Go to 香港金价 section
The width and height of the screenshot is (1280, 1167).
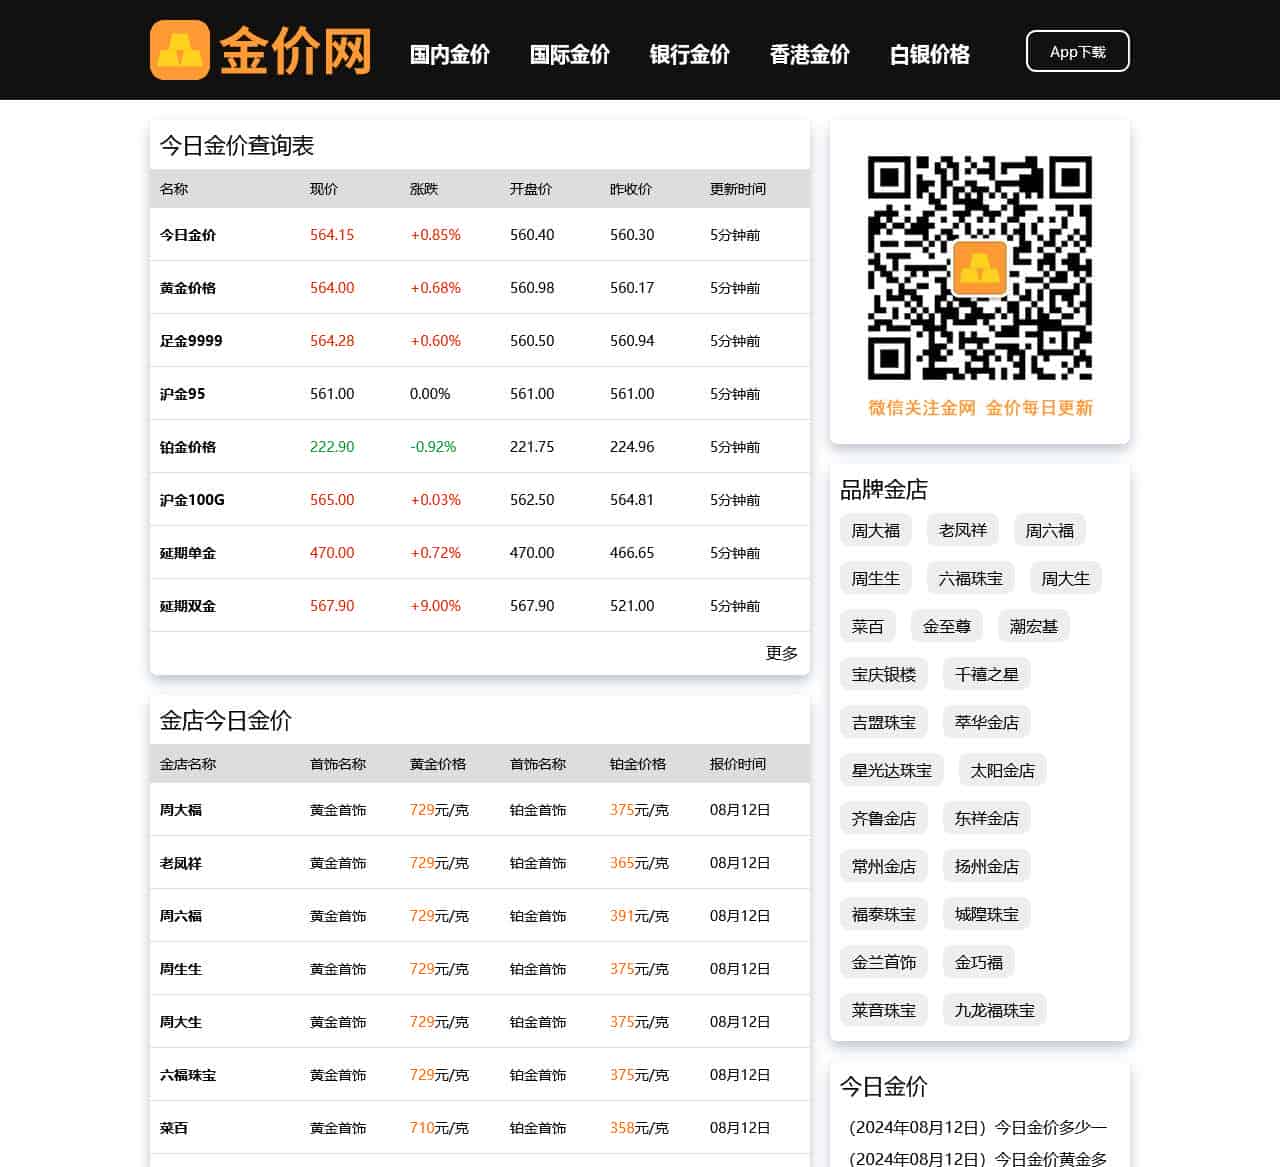(810, 54)
